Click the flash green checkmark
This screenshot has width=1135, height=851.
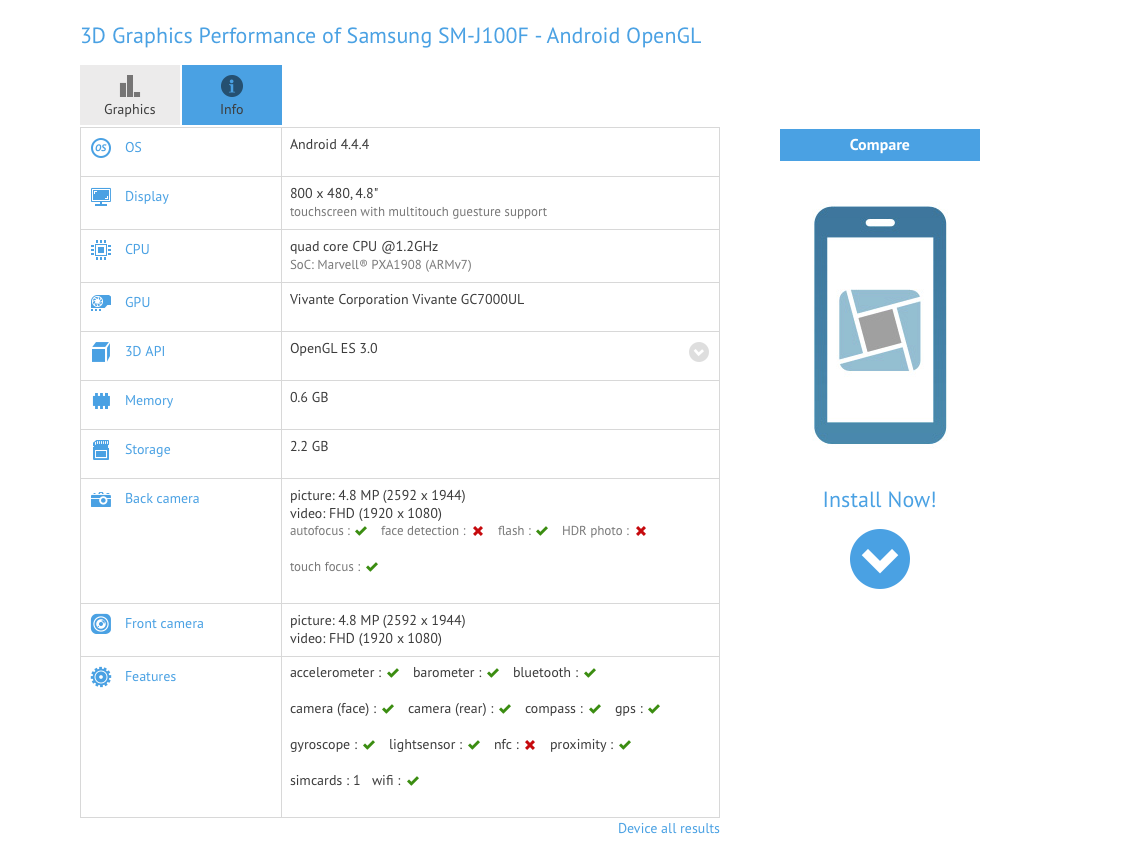click(542, 531)
